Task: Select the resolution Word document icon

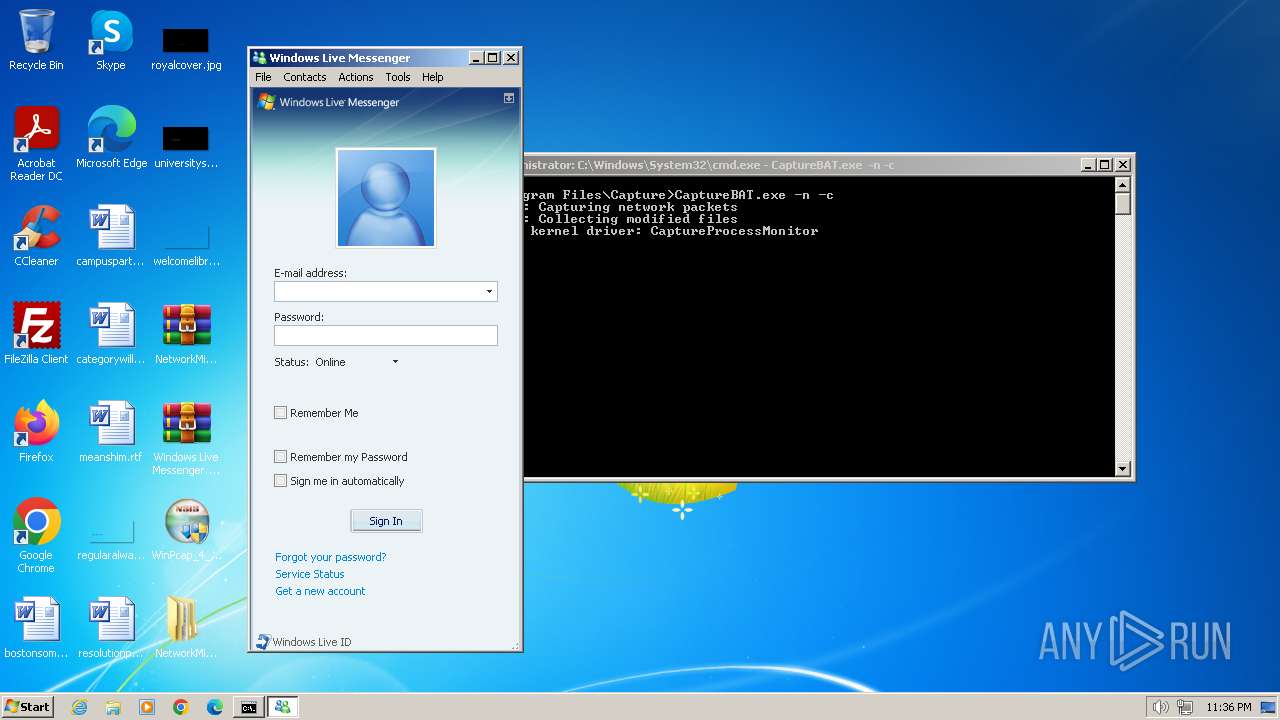Action: coord(111,628)
